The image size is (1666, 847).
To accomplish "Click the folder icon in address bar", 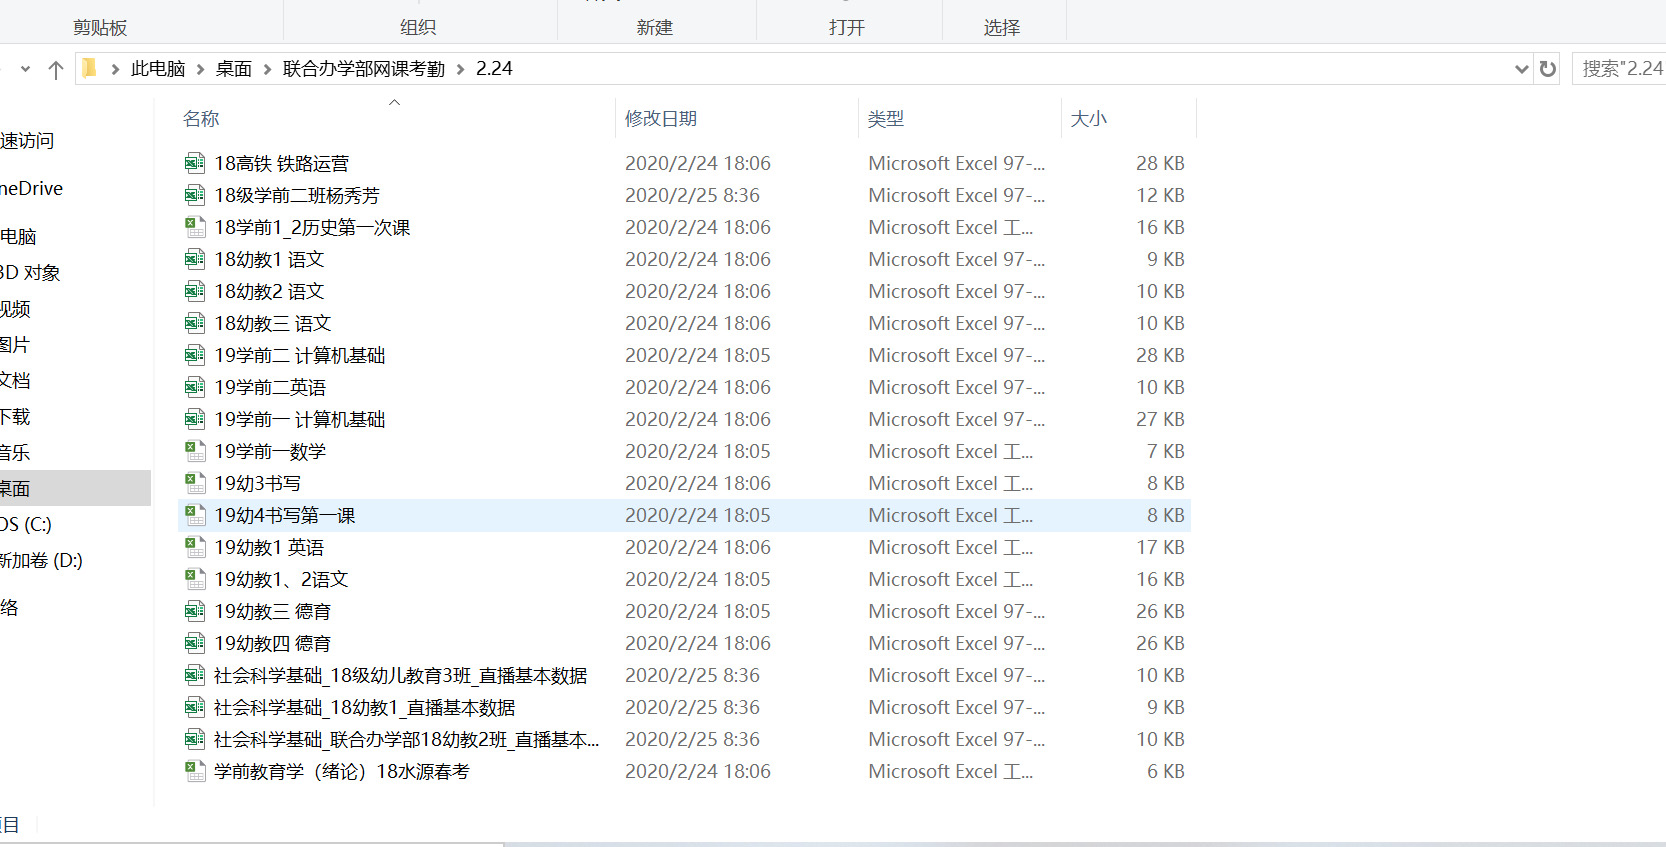I will 89,68.
